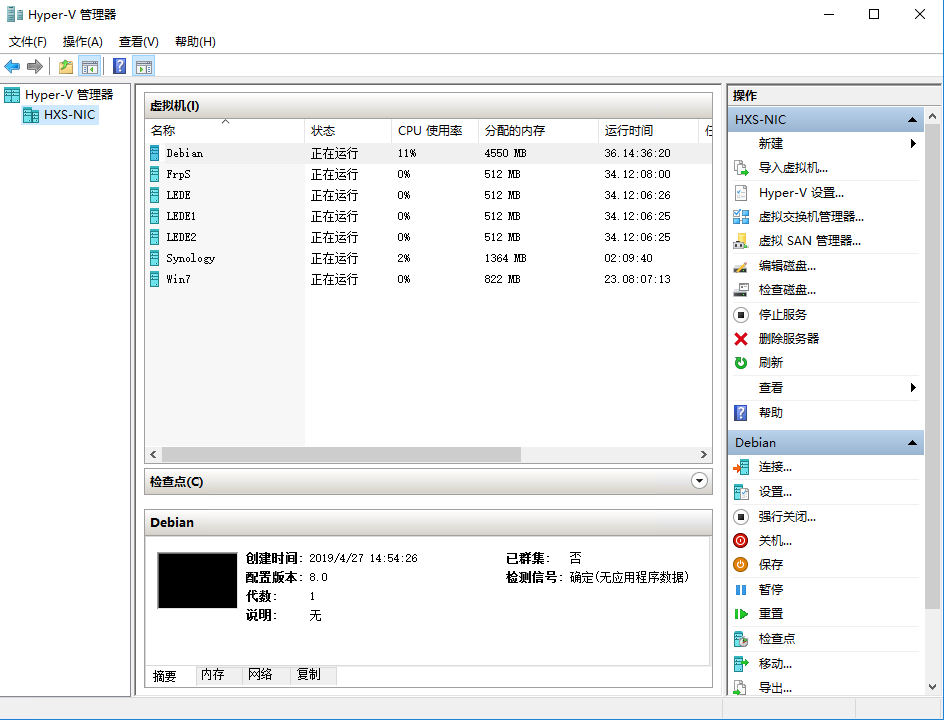
Task: Open the 文件(F) menu
Action: [28, 42]
